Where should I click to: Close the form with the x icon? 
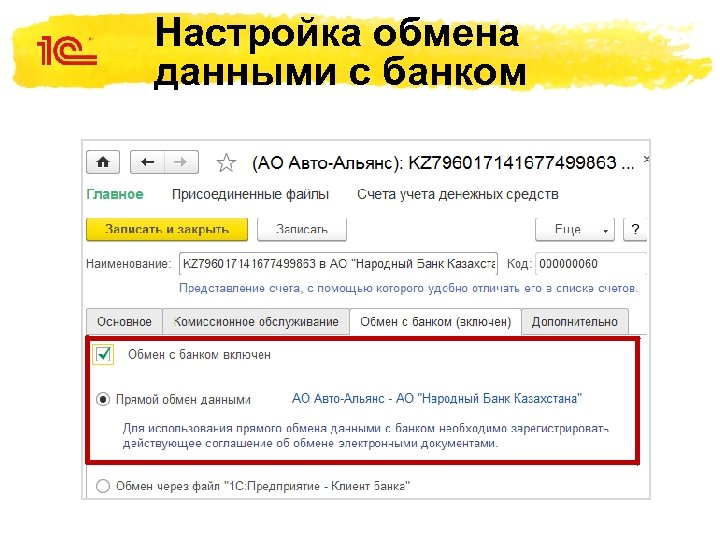[646, 159]
